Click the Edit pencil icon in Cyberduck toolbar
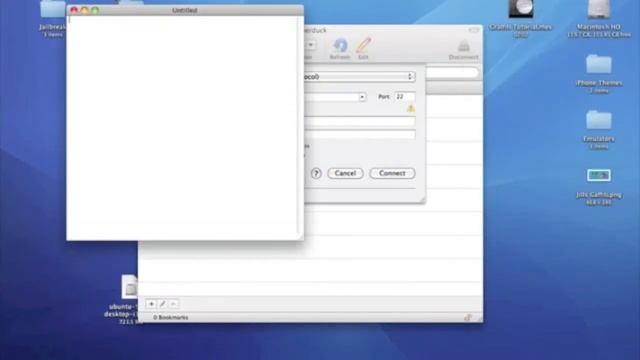 (x=363, y=46)
